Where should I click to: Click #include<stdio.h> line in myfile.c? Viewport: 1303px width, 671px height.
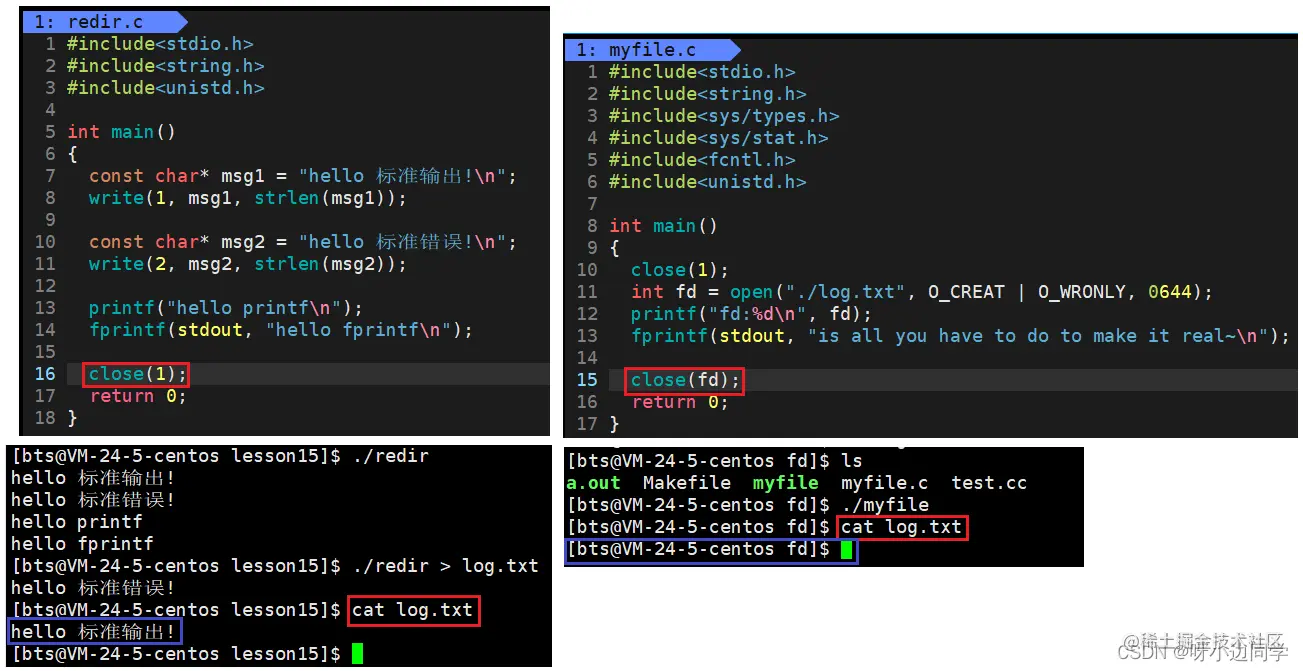pyautogui.click(x=702, y=72)
